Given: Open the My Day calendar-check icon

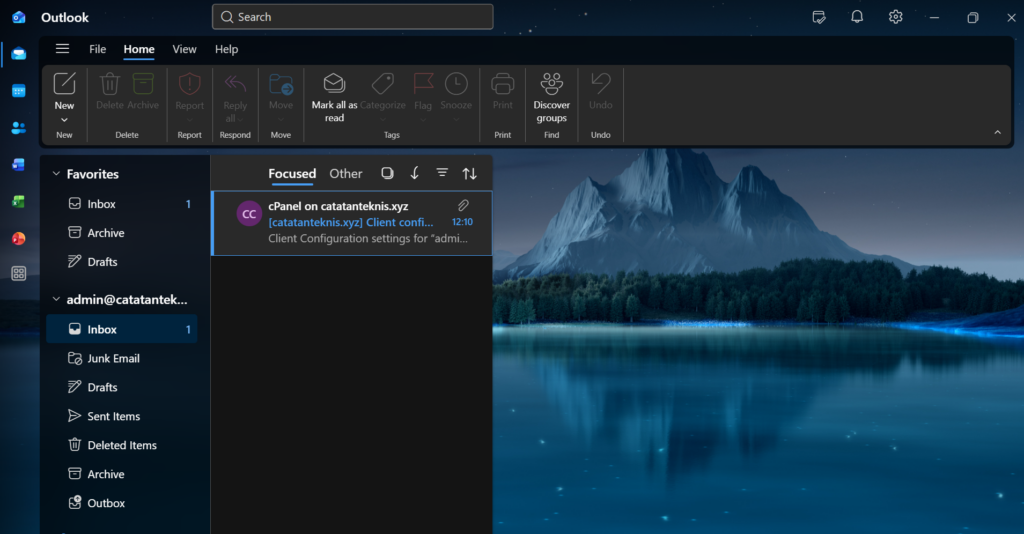Looking at the screenshot, I should [x=819, y=18].
